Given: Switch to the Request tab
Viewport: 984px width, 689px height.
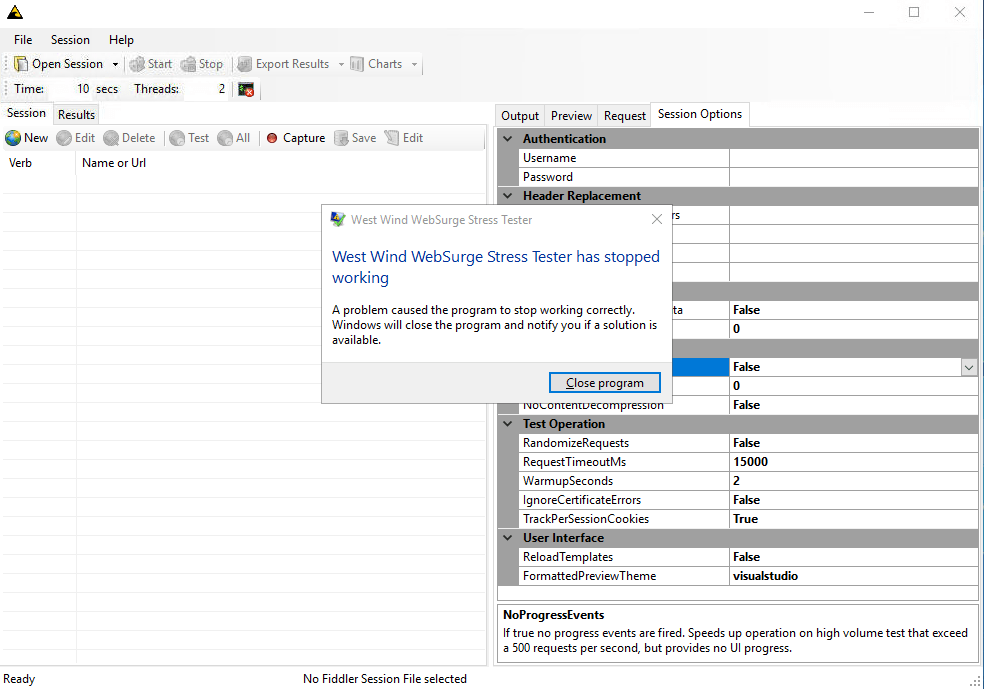Looking at the screenshot, I should tap(624, 115).
